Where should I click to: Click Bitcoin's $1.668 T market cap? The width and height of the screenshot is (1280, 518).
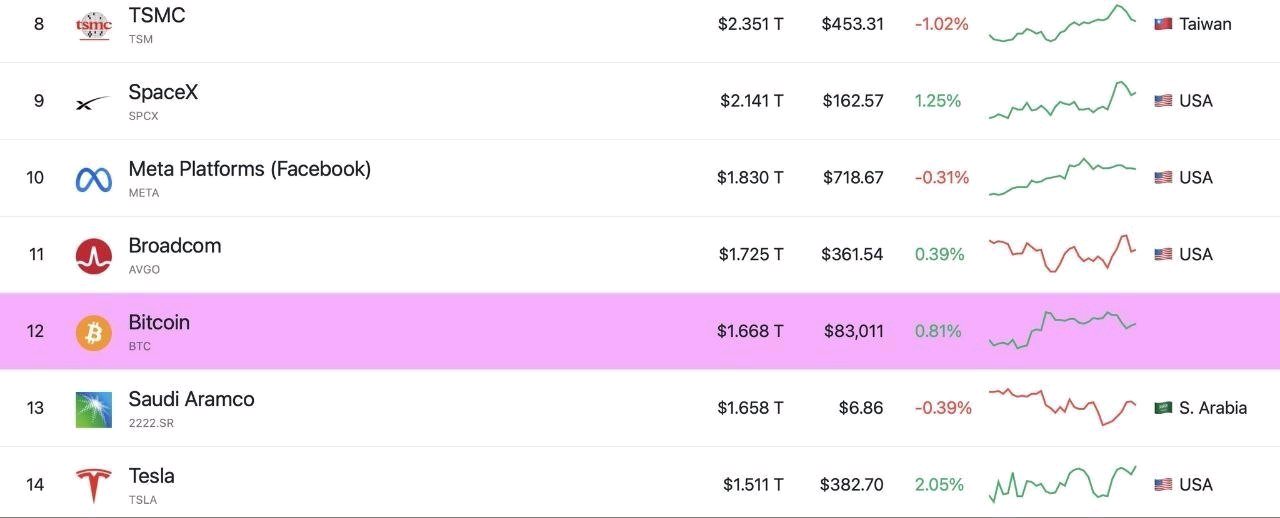point(750,331)
